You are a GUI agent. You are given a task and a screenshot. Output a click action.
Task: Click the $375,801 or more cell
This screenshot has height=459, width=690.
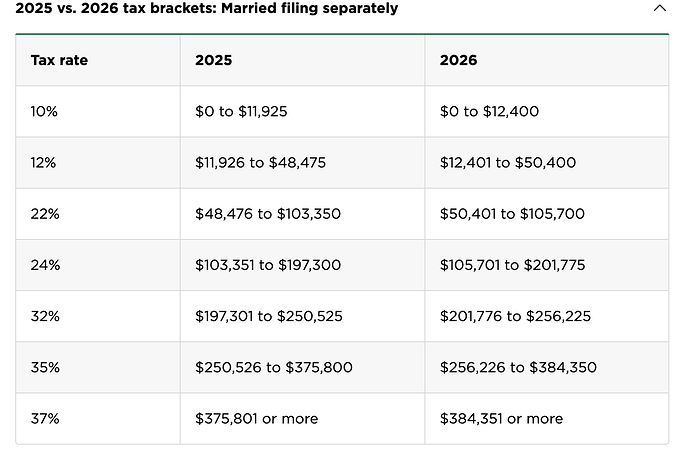[256, 418]
